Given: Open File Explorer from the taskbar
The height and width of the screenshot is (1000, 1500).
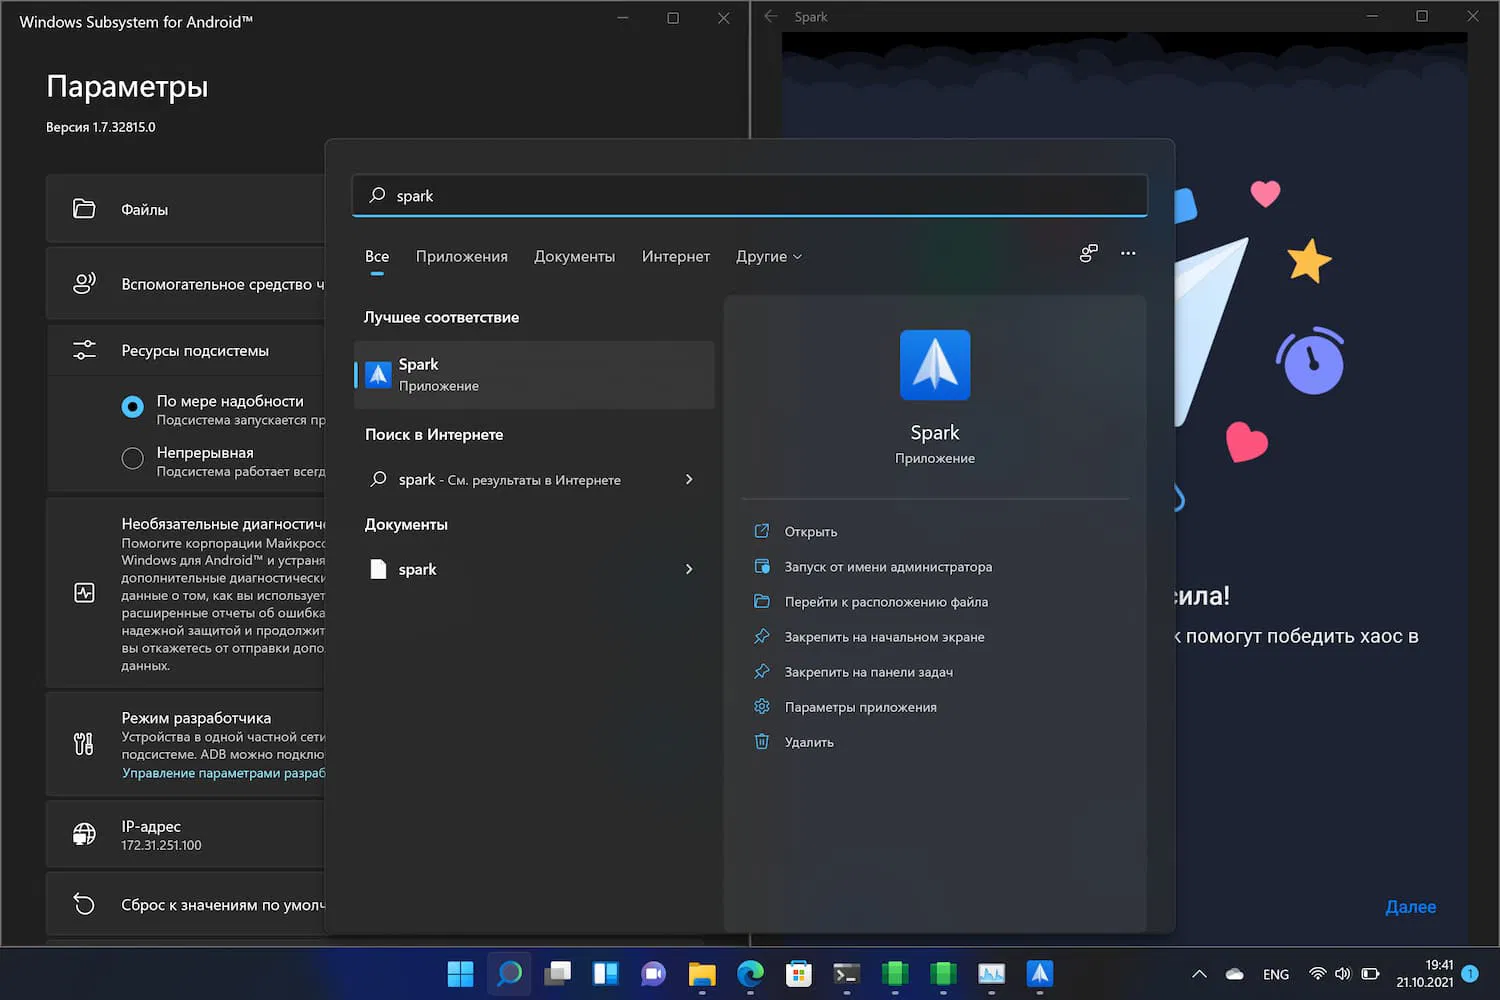Looking at the screenshot, I should pyautogui.click(x=702, y=973).
